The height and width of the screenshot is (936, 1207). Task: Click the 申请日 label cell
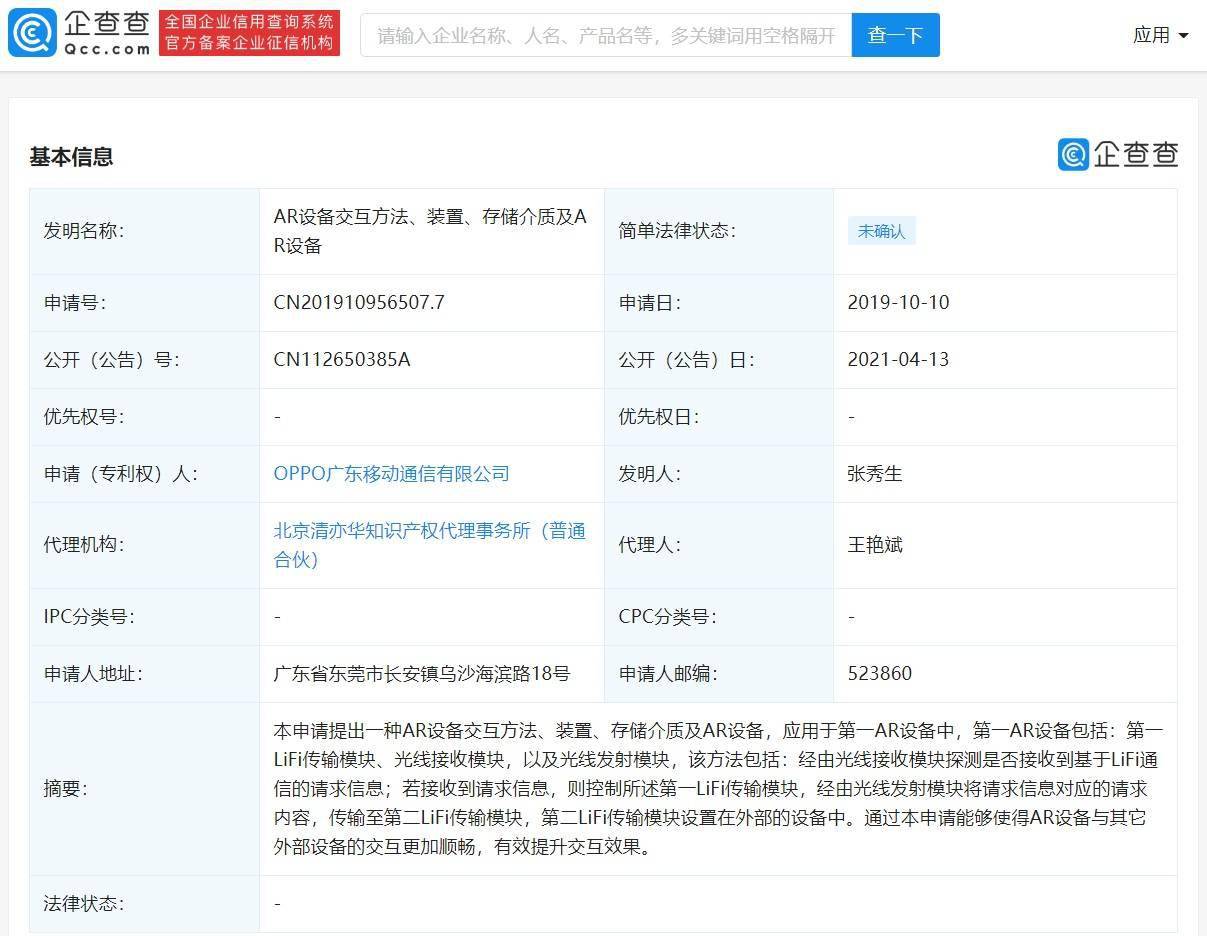719,303
